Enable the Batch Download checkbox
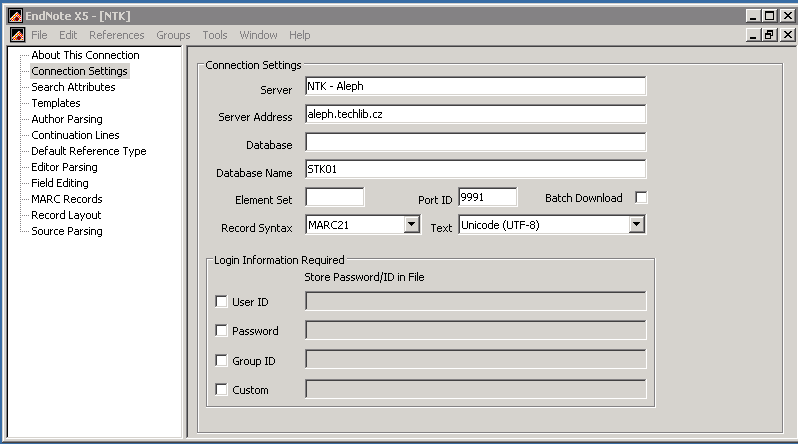 pos(641,198)
